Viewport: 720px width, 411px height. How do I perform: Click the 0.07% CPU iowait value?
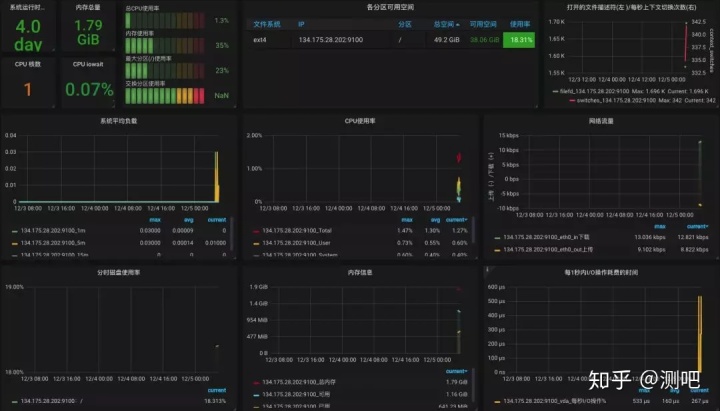(89, 90)
